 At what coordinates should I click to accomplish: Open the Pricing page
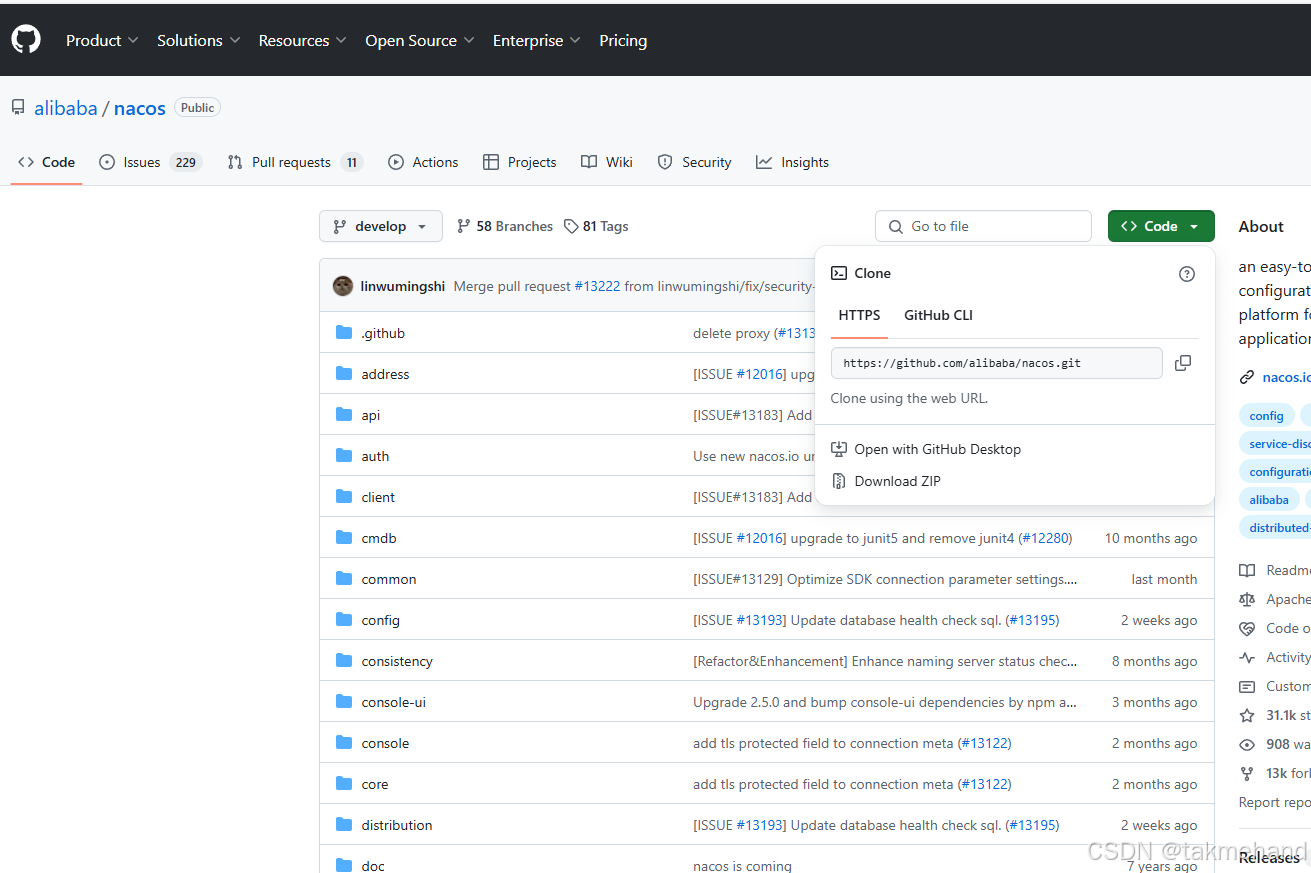[x=623, y=40]
